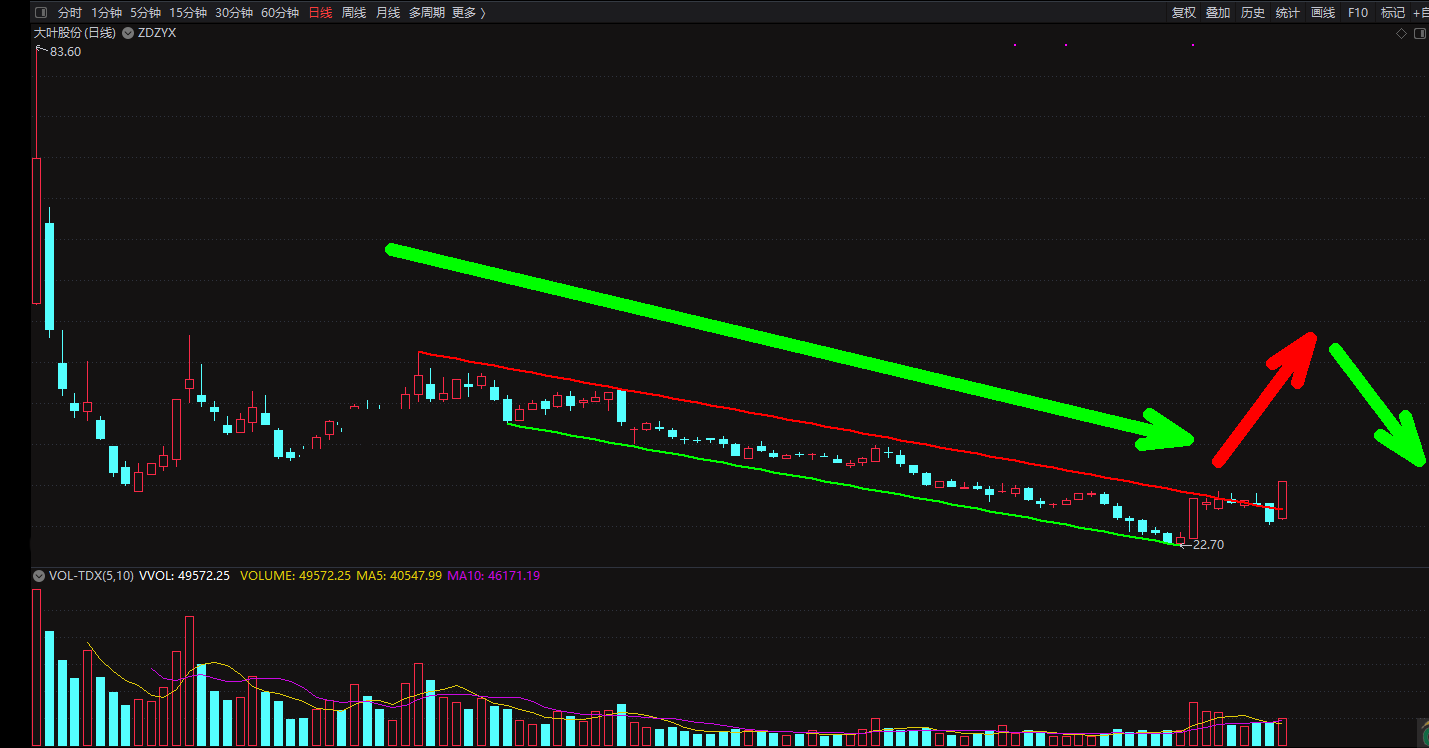
Task: Open the main chart indicator dropdown beside ZDZYX
Action: (128, 33)
